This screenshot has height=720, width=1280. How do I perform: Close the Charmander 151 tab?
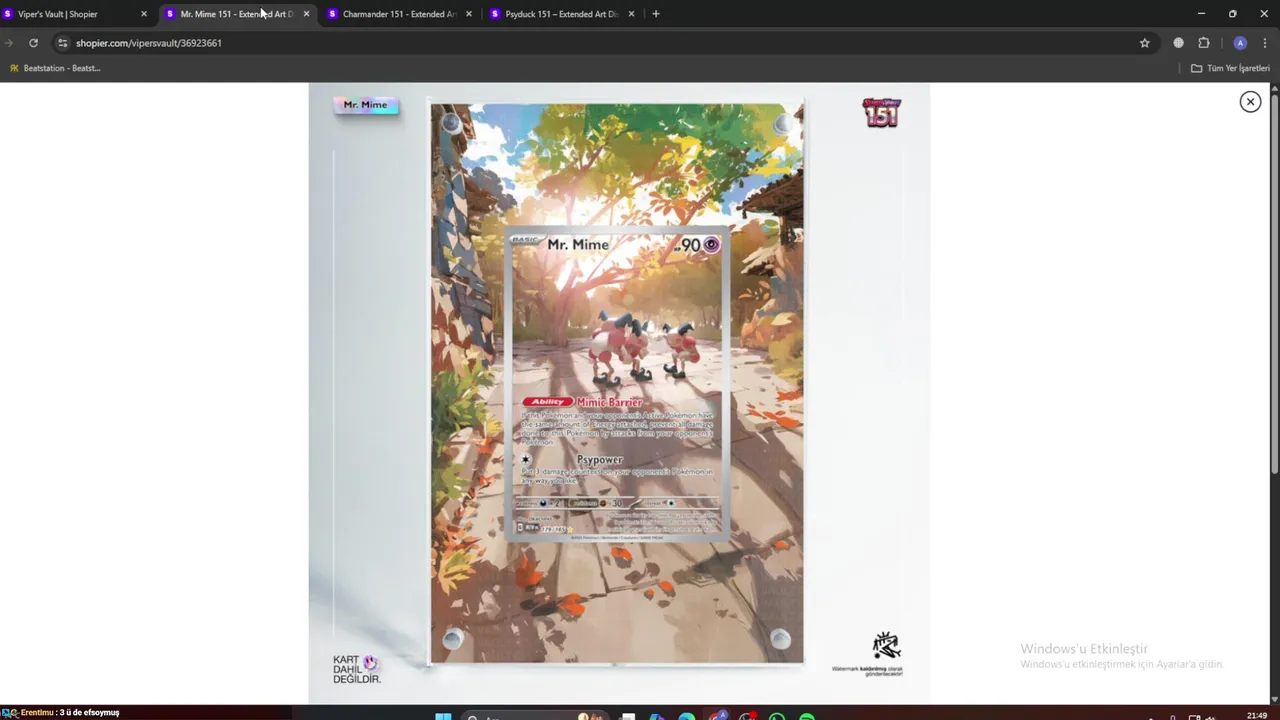point(468,14)
